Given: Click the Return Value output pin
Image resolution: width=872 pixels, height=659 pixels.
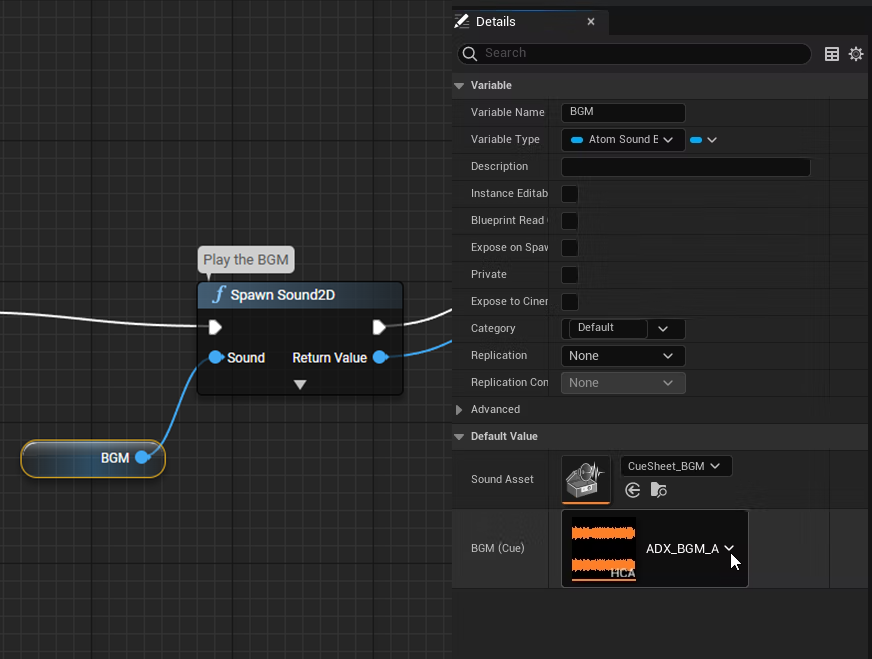Looking at the screenshot, I should [x=379, y=357].
